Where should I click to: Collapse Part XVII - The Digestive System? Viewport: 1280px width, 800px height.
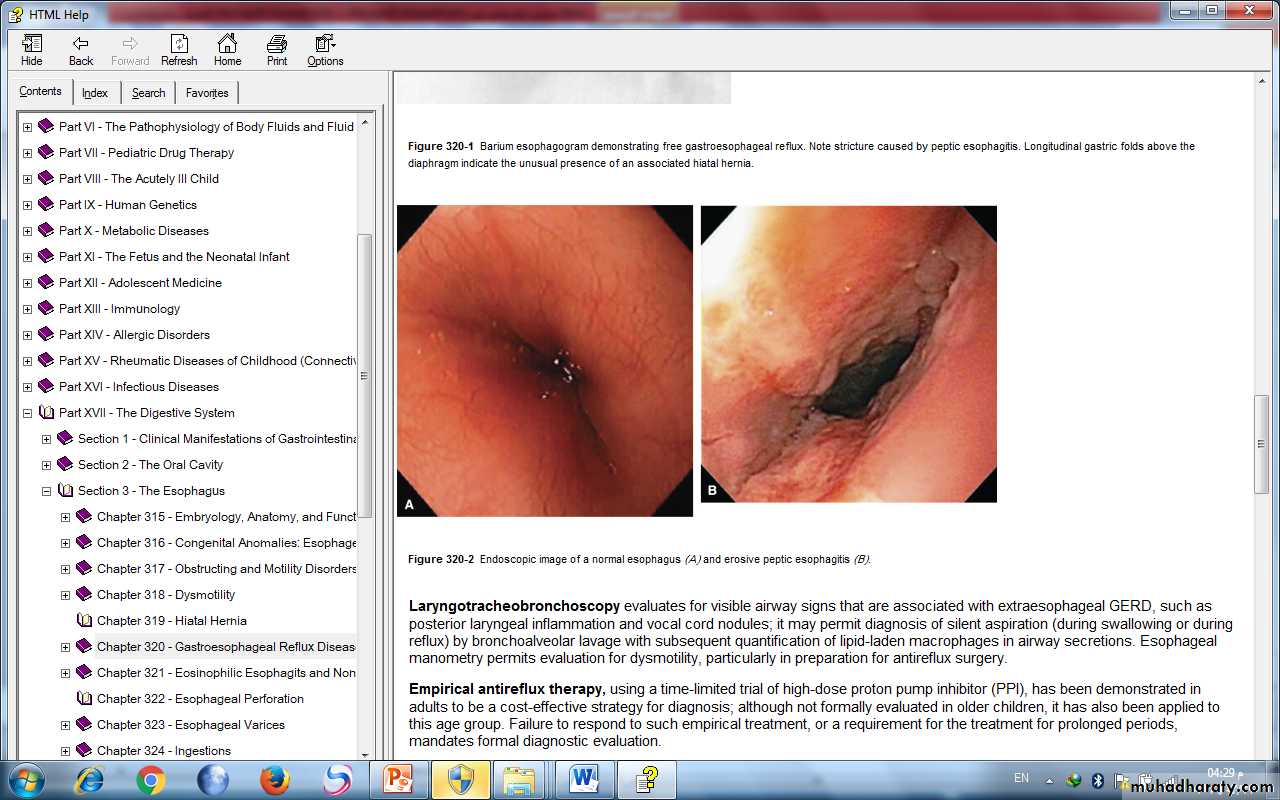coord(27,413)
